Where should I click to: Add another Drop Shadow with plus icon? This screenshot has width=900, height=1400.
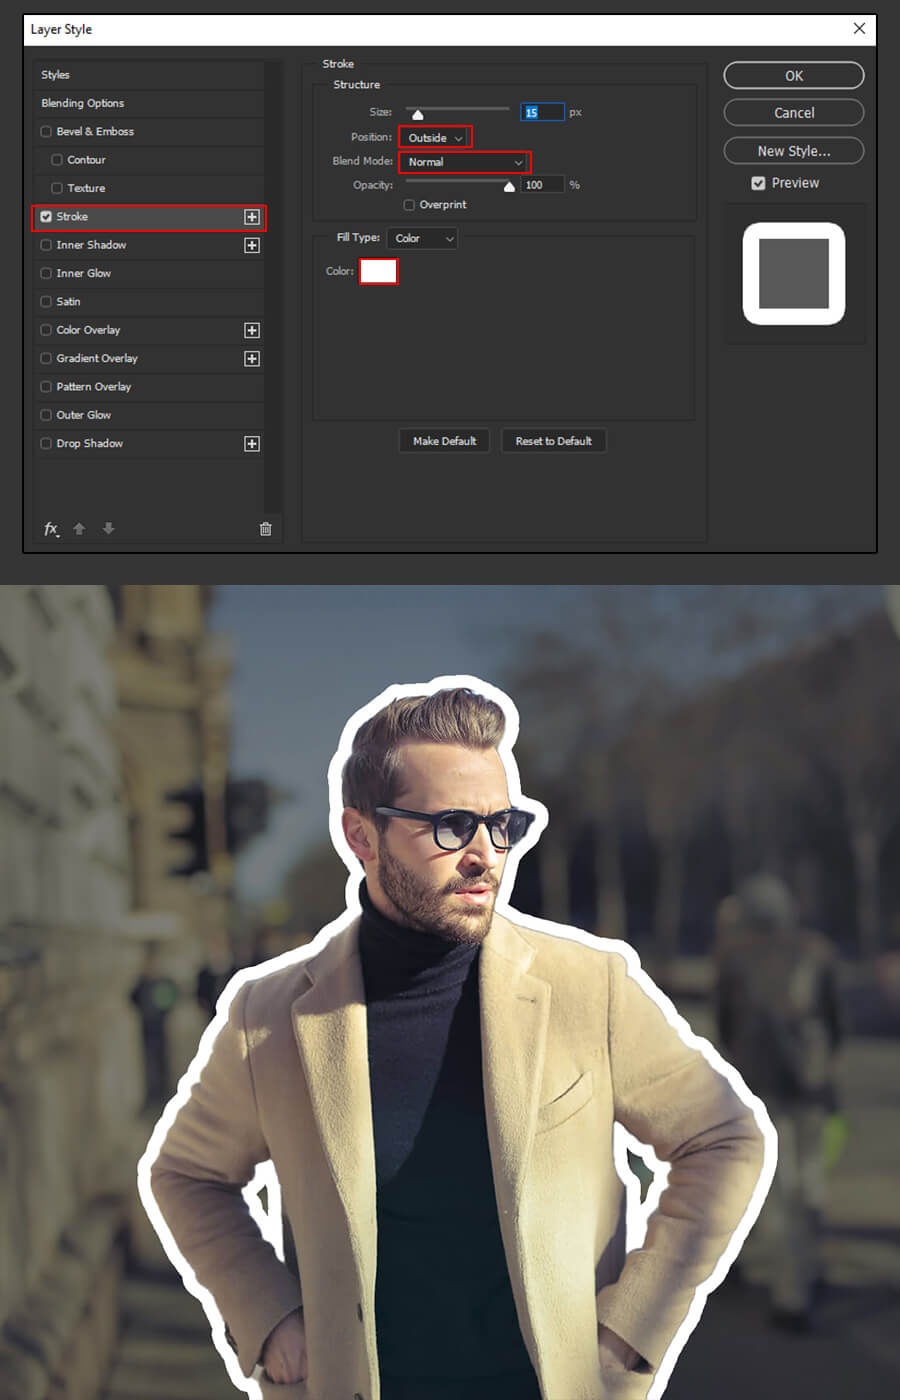coord(252,443)
